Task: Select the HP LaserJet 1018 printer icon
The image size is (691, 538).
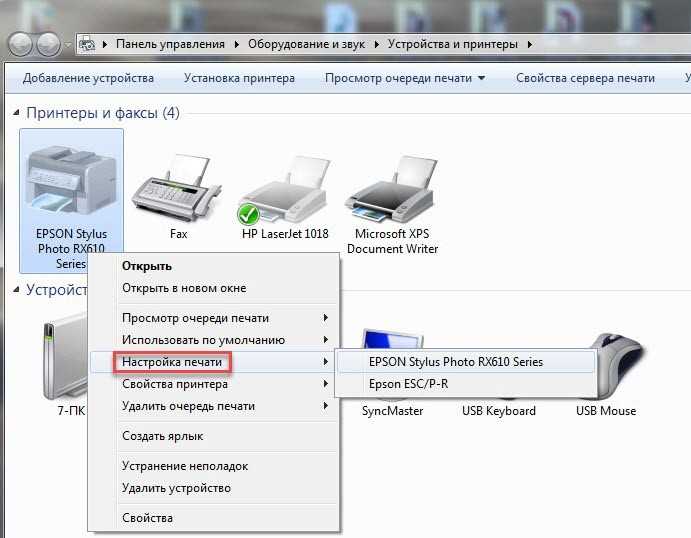Action: (285, 190)
